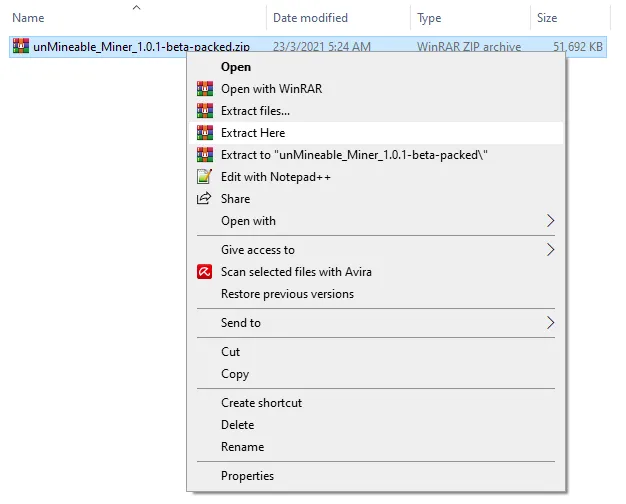Choose Delete from the context menu
This screenshot has width=626, height=504.
[376, 425]
